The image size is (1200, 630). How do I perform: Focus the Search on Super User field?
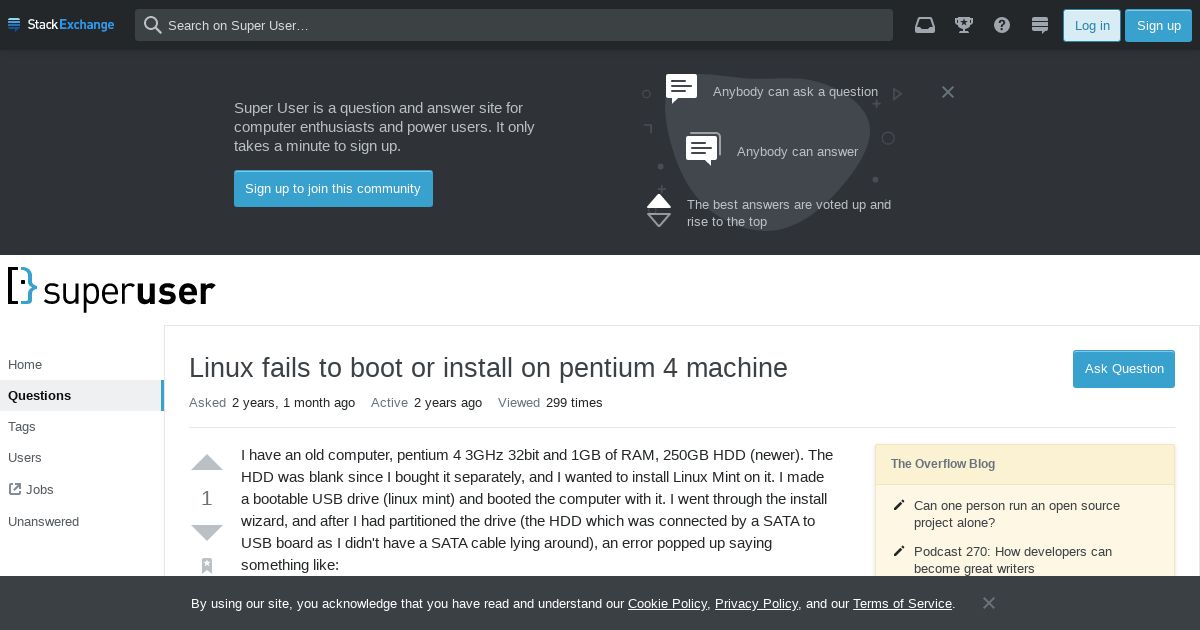pyautogui.click(x=514, y=25)
